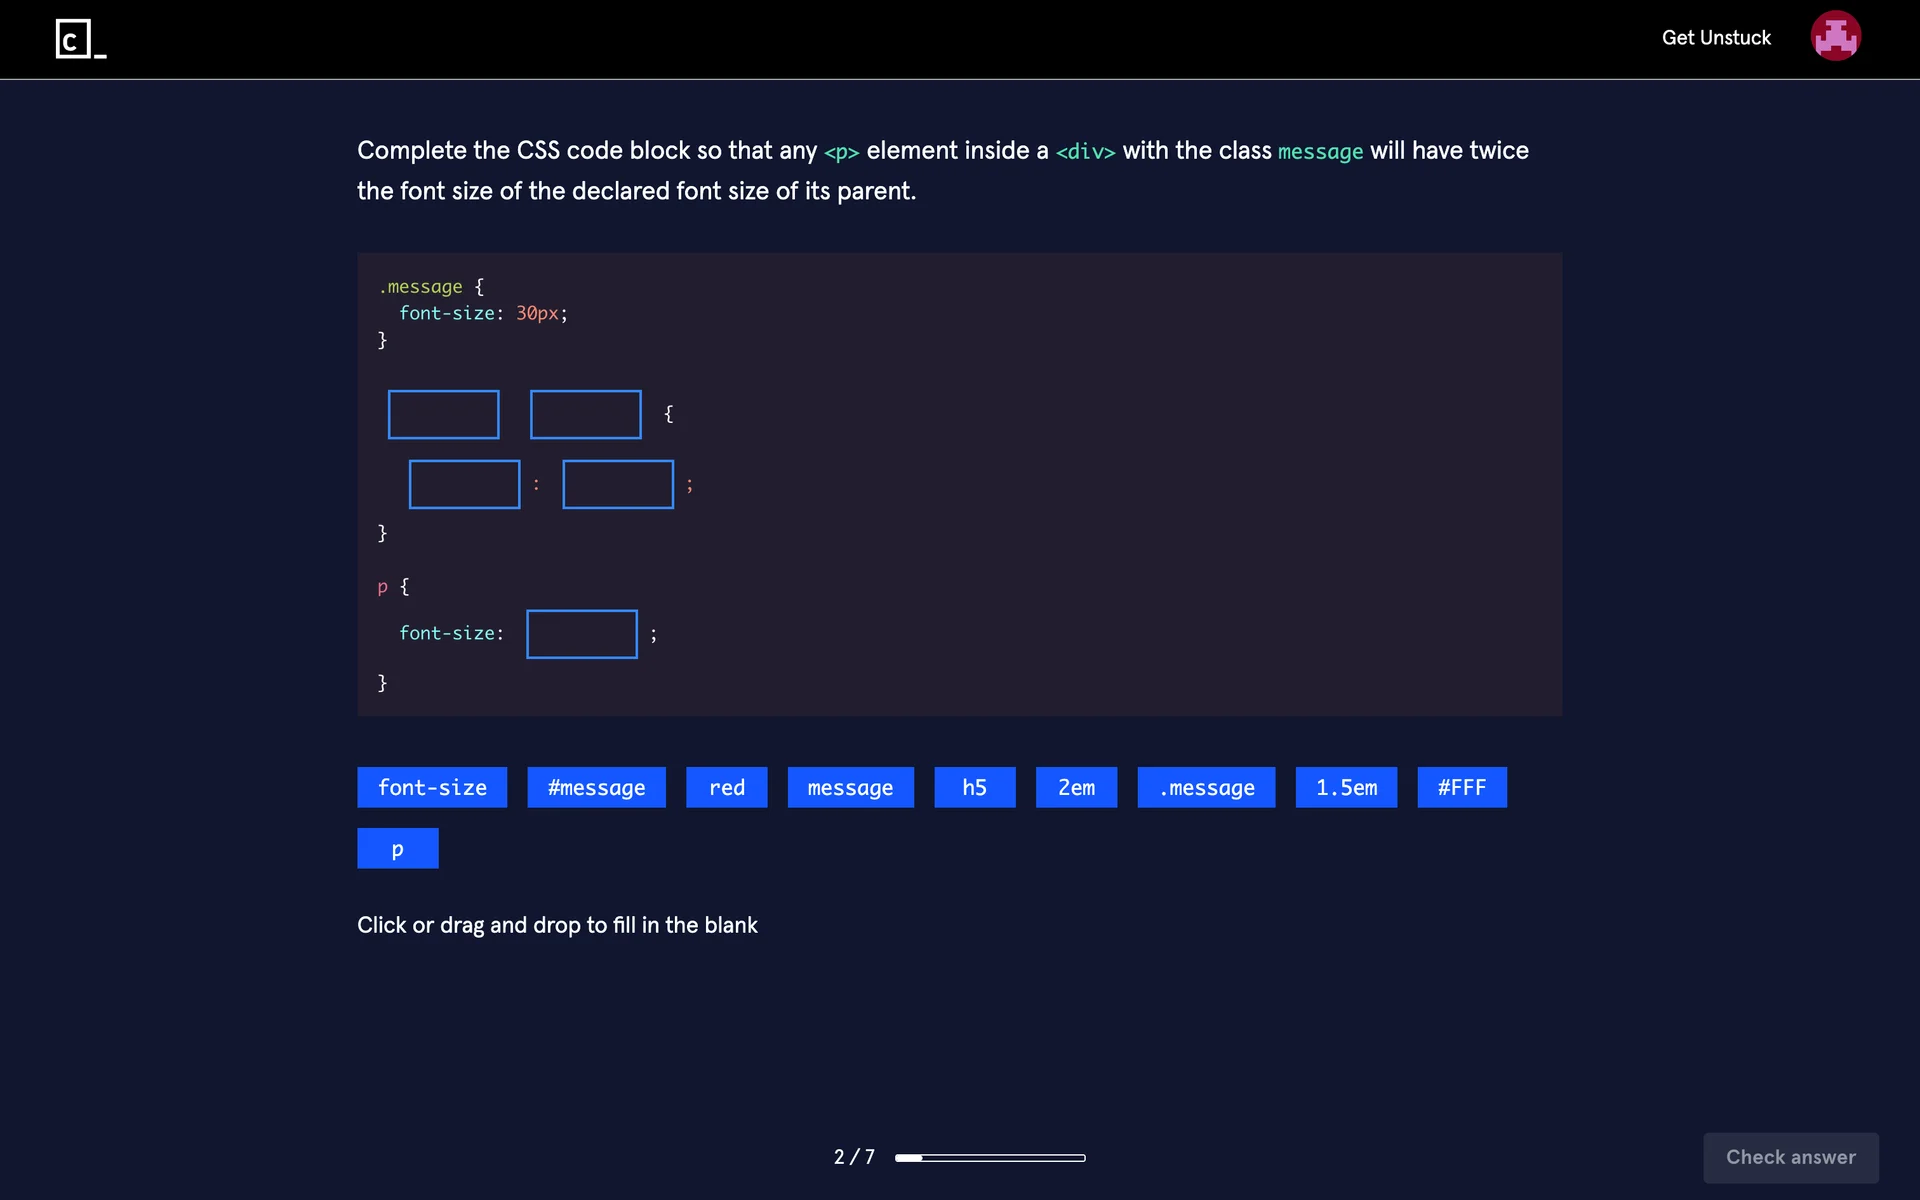Screen dimensions: 1920x1200
Task: Select the 2em answer chip
Action: tap(1076, 787)
